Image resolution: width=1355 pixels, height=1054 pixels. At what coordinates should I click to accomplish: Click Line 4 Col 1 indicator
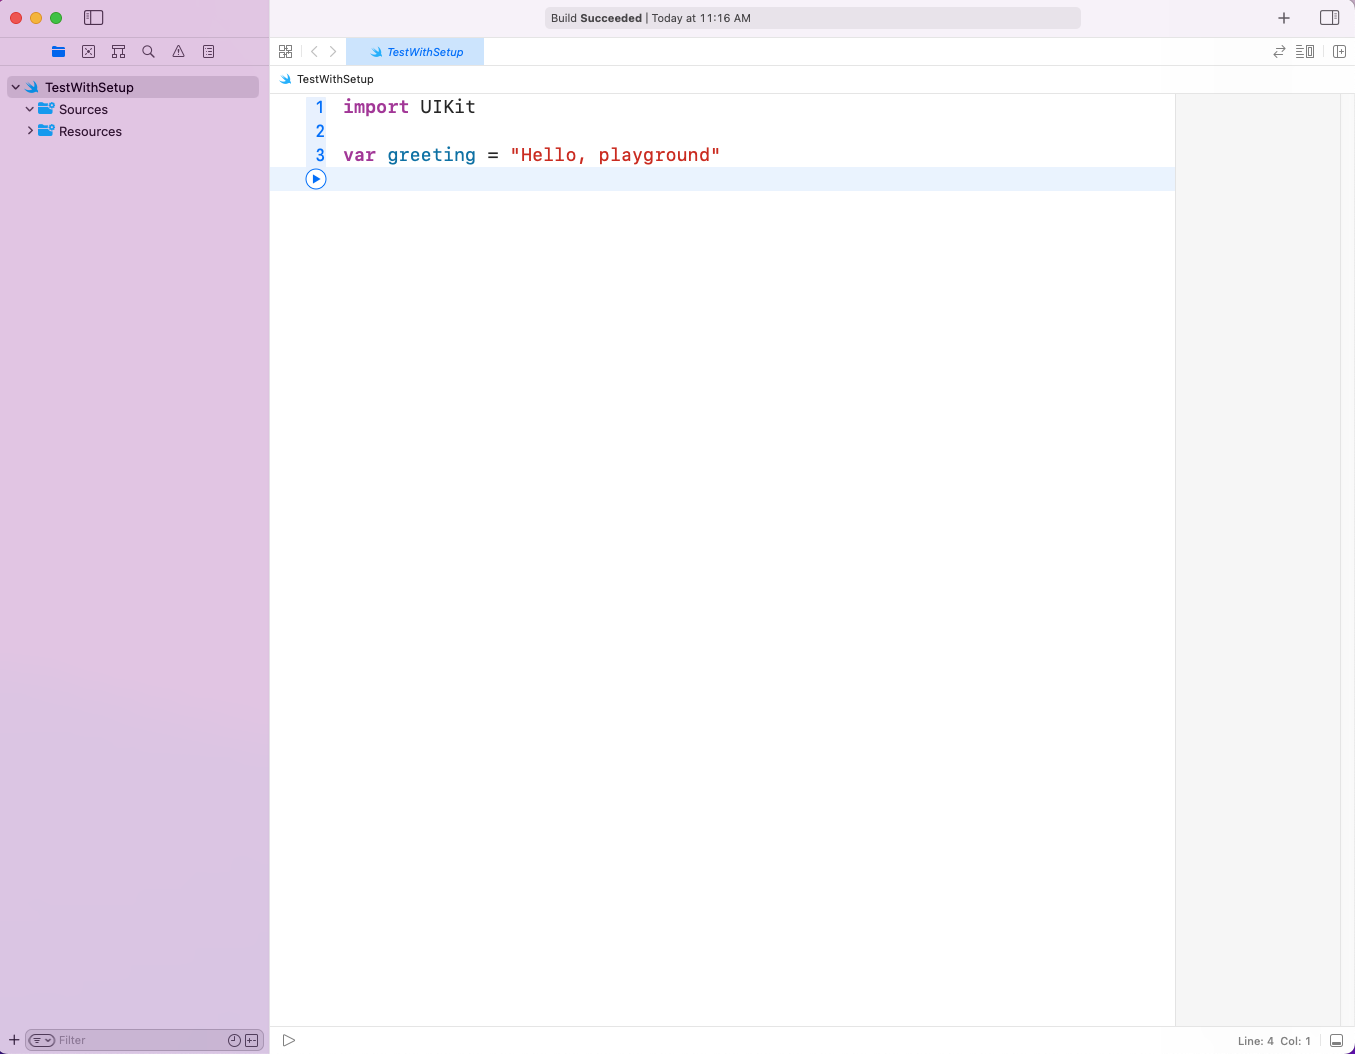pyautogui.click(x=1274, y=1041)
